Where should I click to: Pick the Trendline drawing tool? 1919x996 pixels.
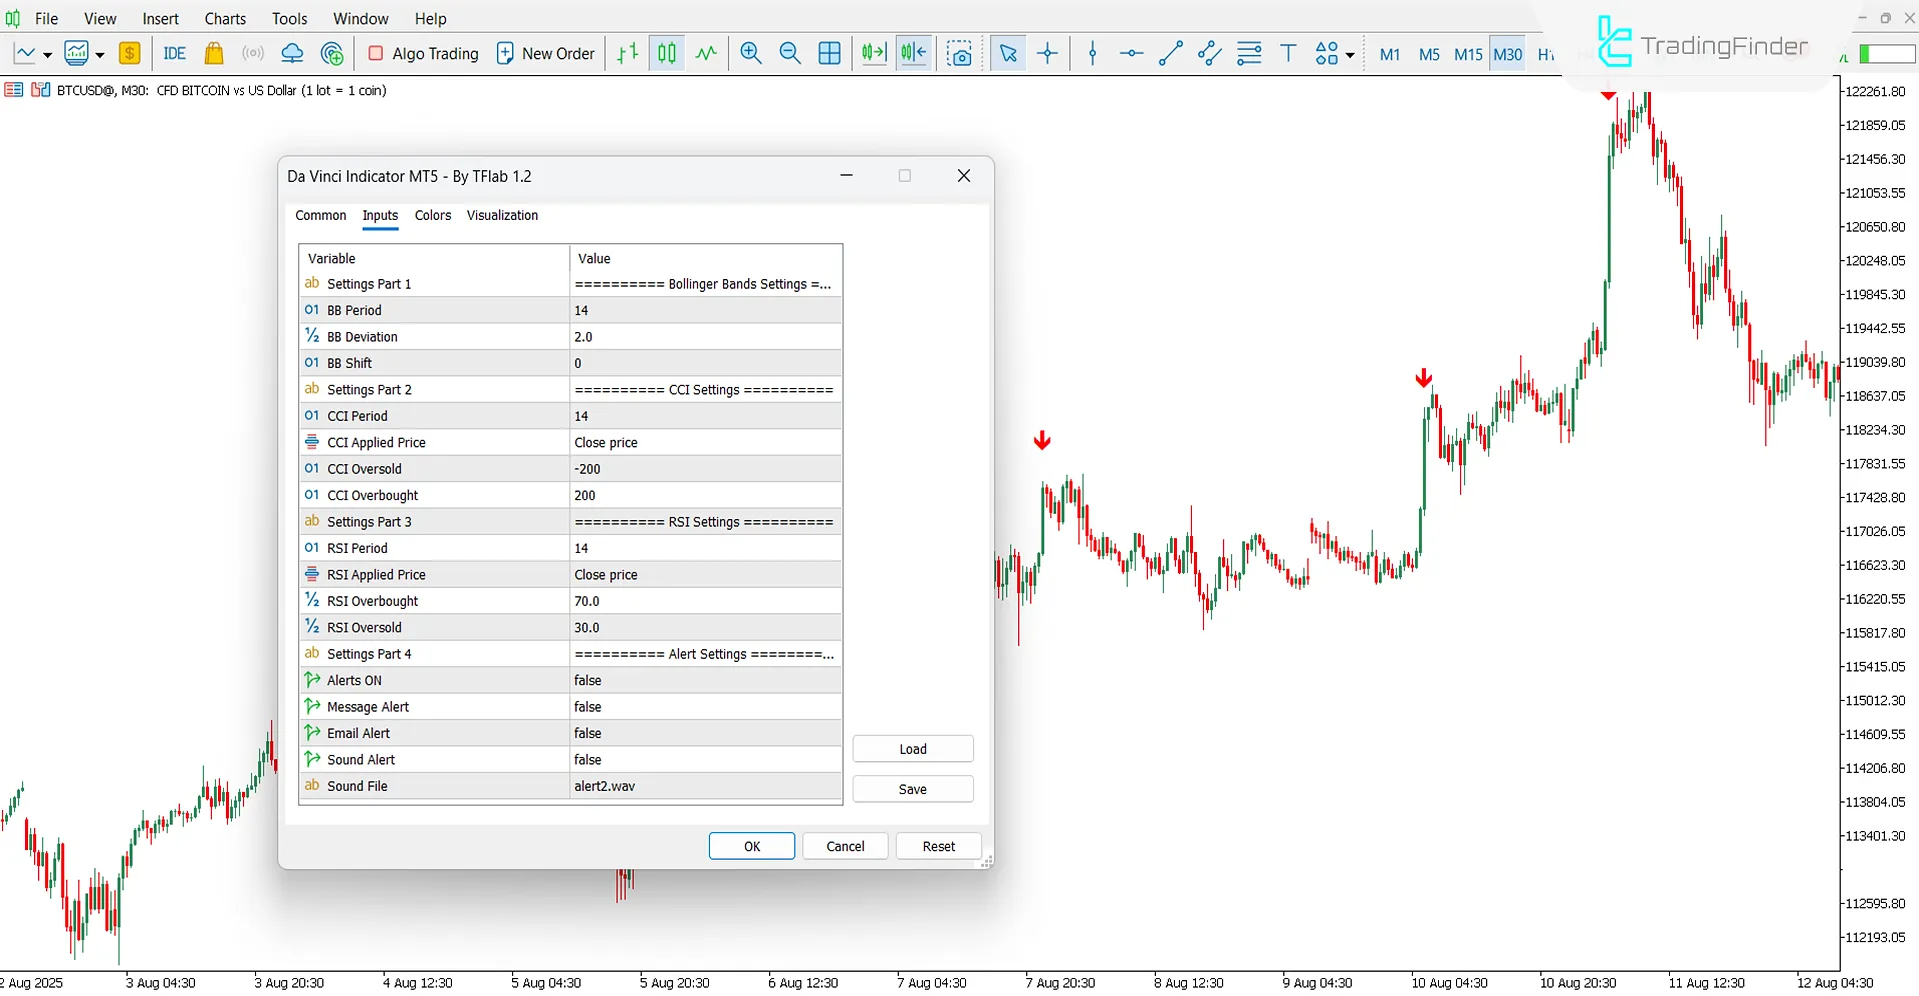tap(1170, 53)
